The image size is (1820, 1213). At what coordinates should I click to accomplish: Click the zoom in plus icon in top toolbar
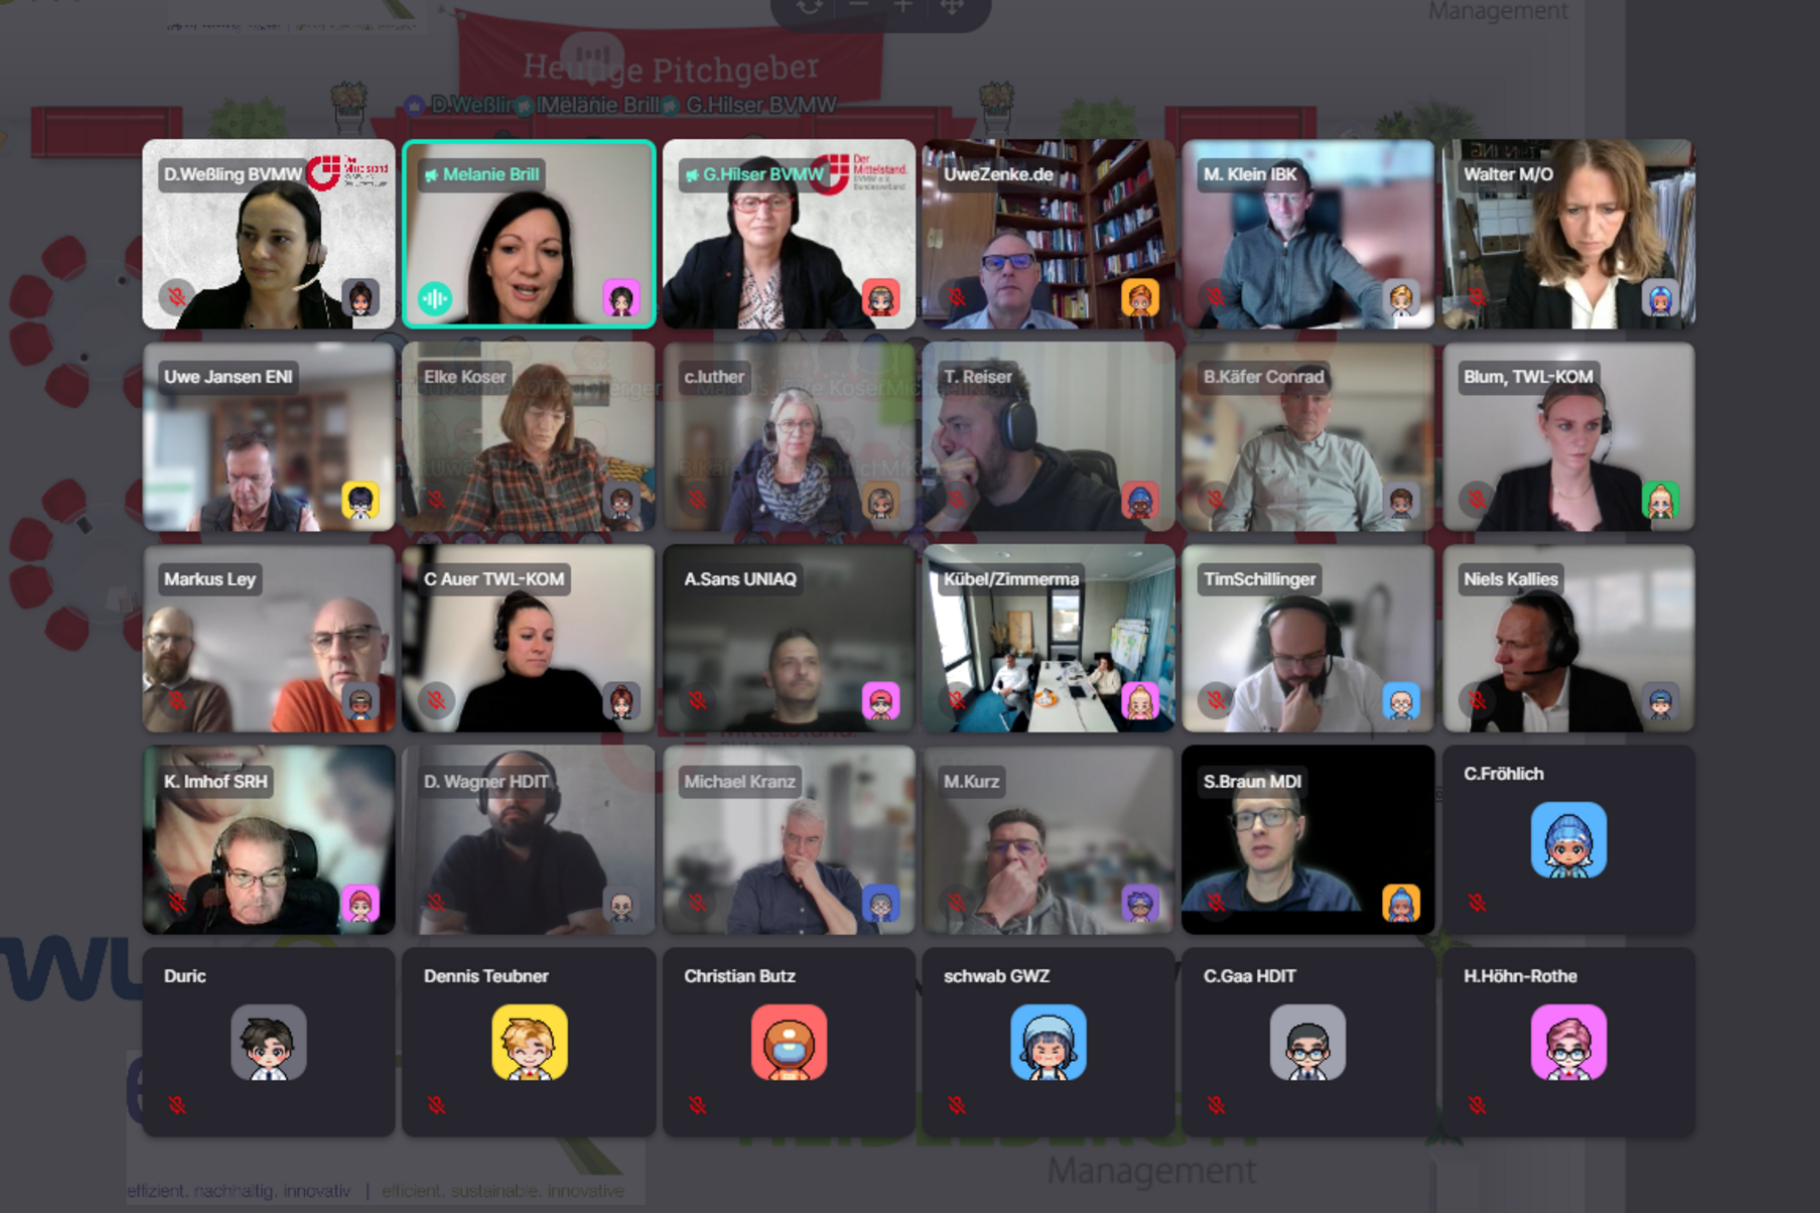(x=903, y=6)
